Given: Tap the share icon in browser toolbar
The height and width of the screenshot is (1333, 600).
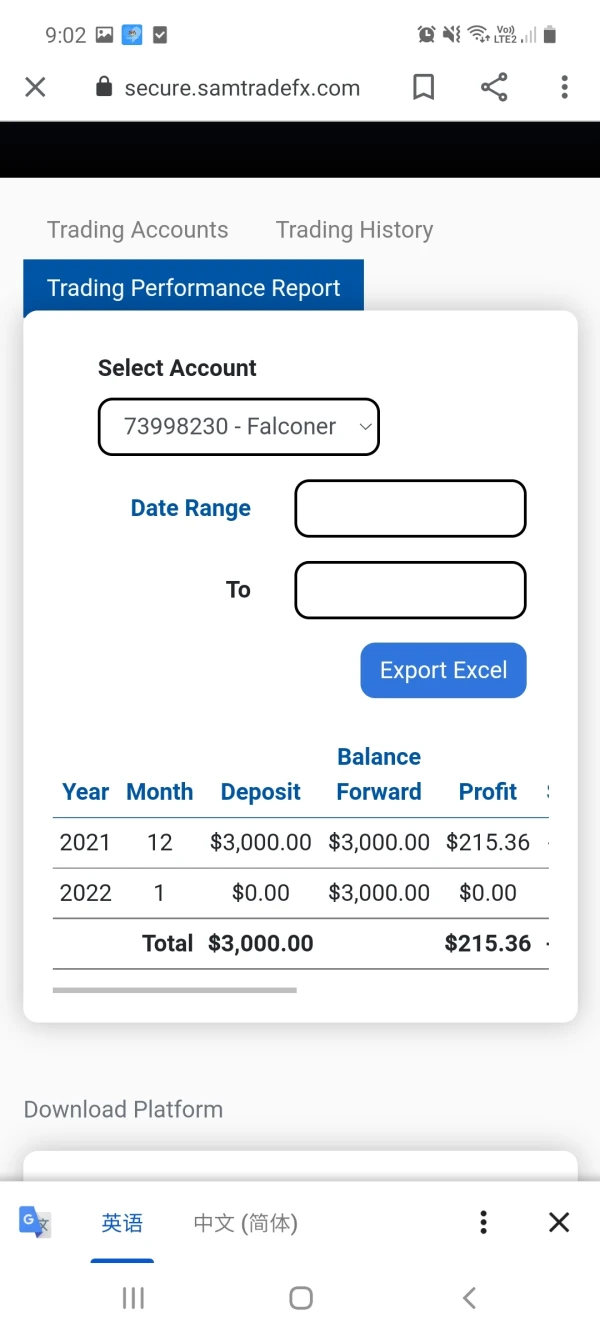Looking at the screenshot, I should 494,88.
